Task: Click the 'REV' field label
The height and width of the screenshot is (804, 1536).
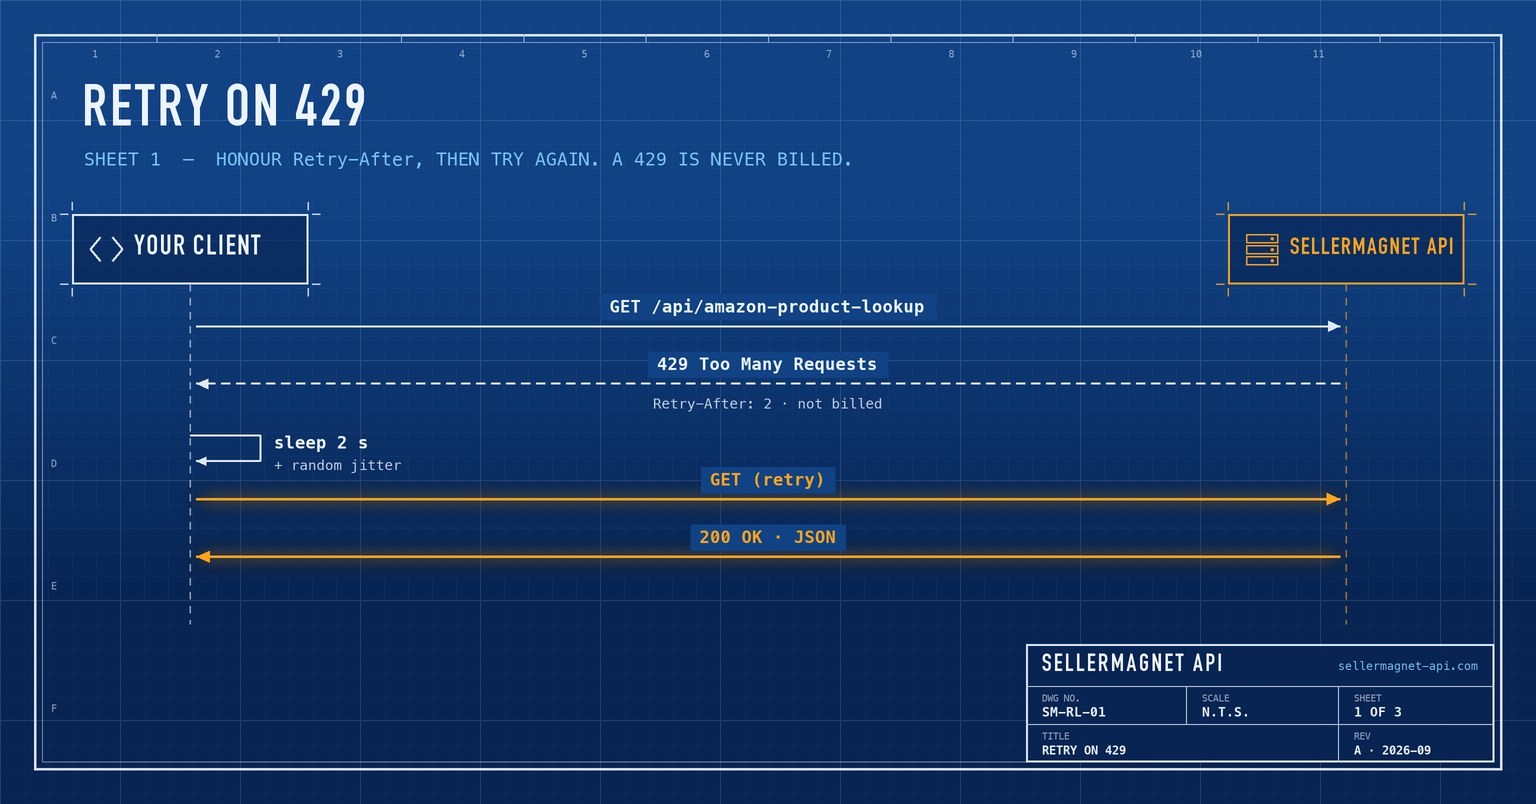Action: pos(1362,736)
